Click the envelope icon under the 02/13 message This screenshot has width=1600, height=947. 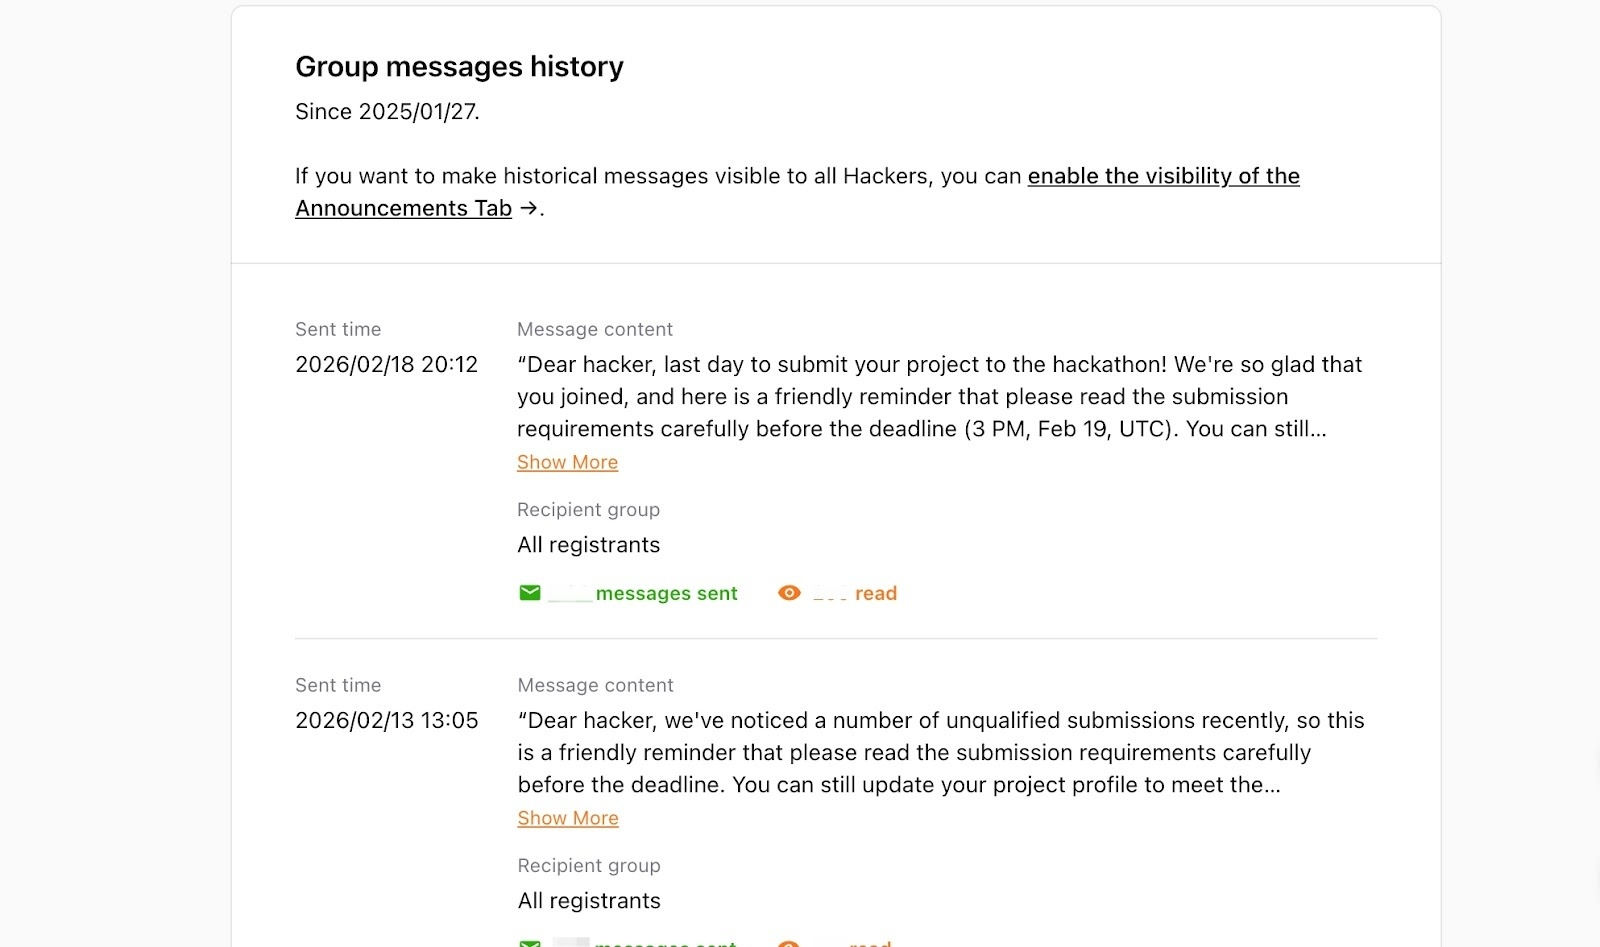click(530, 941)
